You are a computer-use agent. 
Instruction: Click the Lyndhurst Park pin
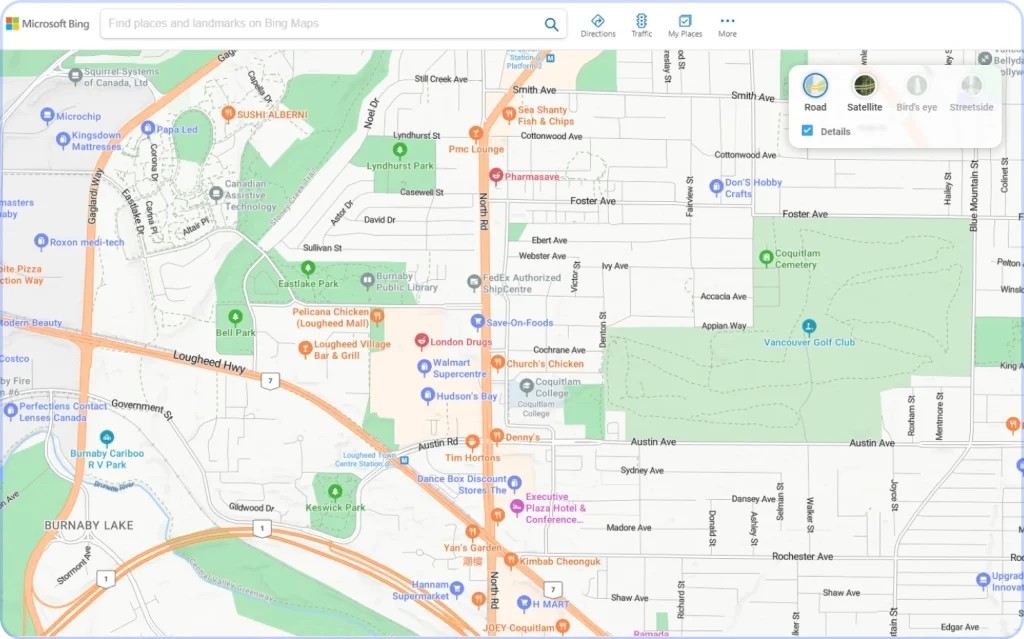pyautogui.click(x=400, y=151)
